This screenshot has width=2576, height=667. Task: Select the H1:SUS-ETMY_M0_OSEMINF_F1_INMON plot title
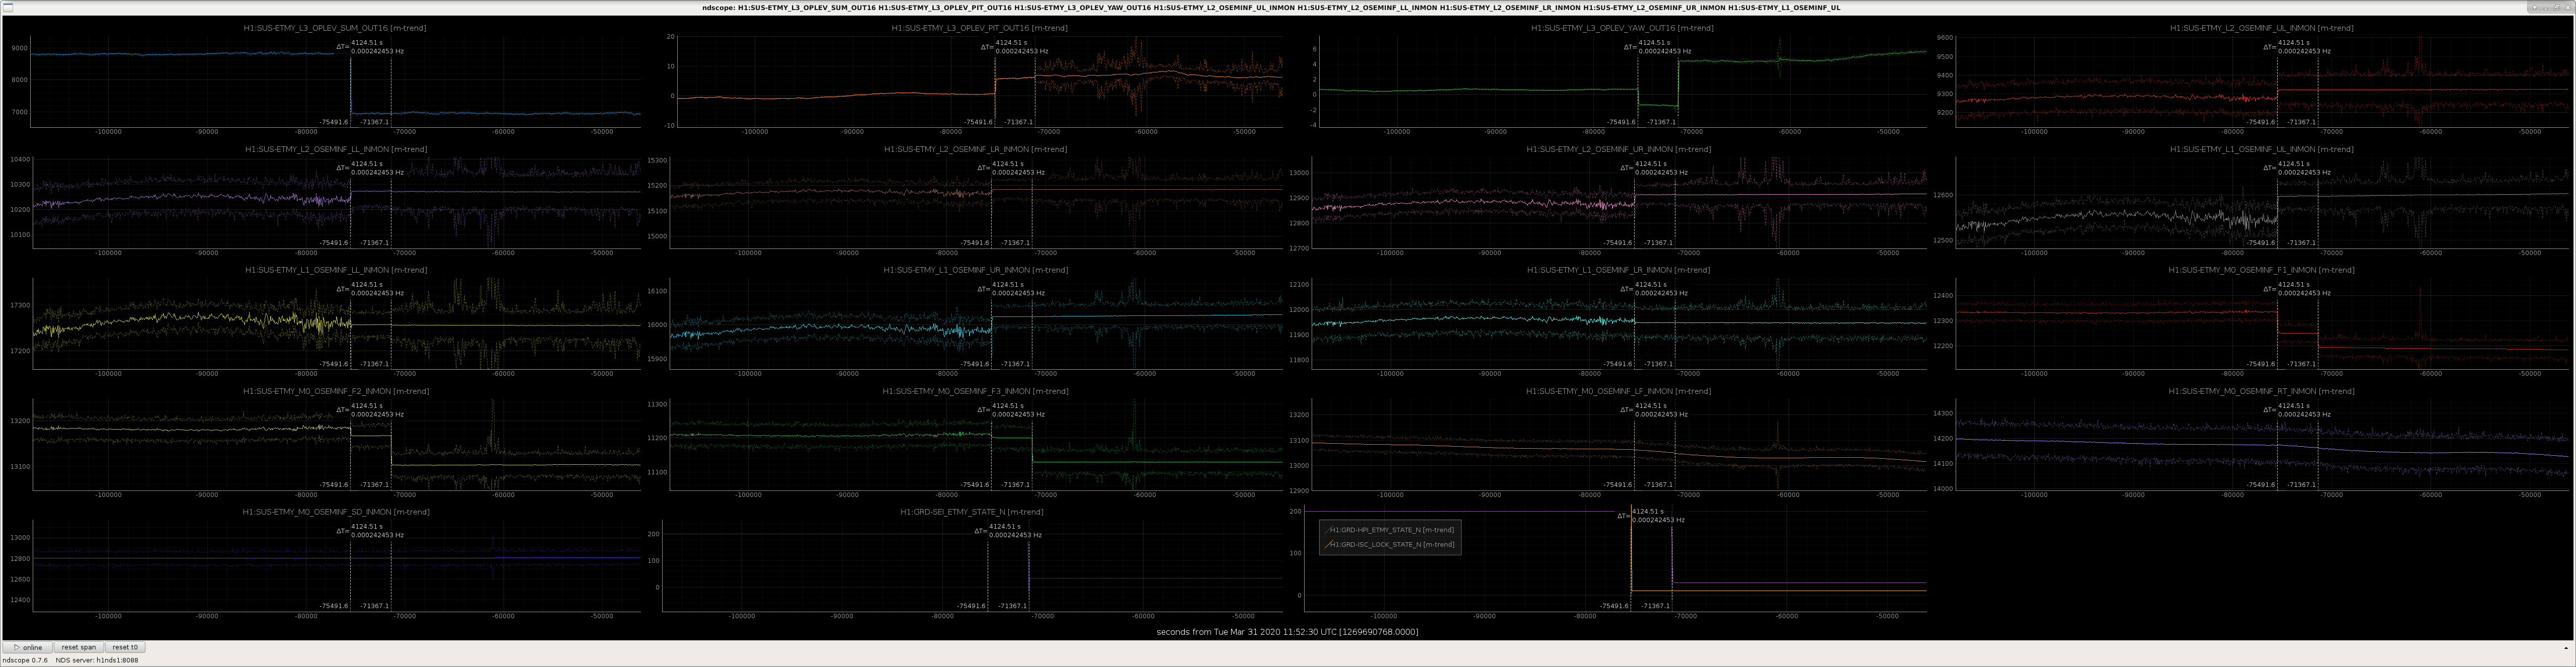(x=2261, y=270)
